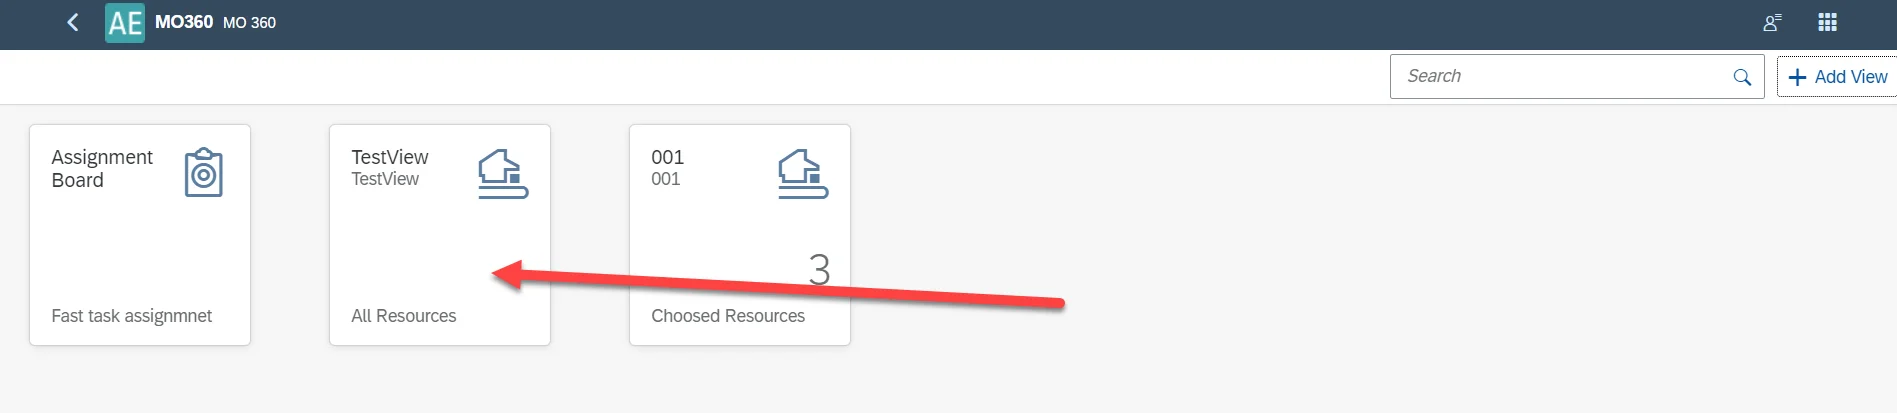Click the count 3 on 001 tile
1897x413 pixels.
(819, 269)
